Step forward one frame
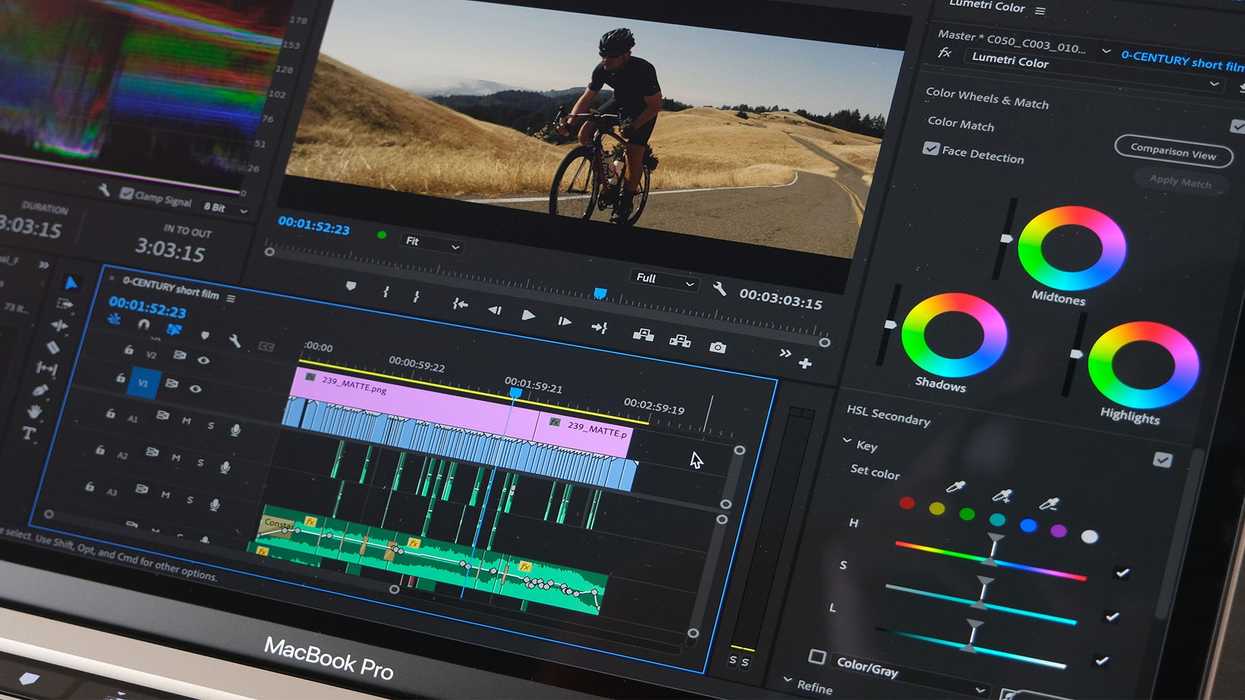This screenshot has height=700, width=1245. coord(564,321)
